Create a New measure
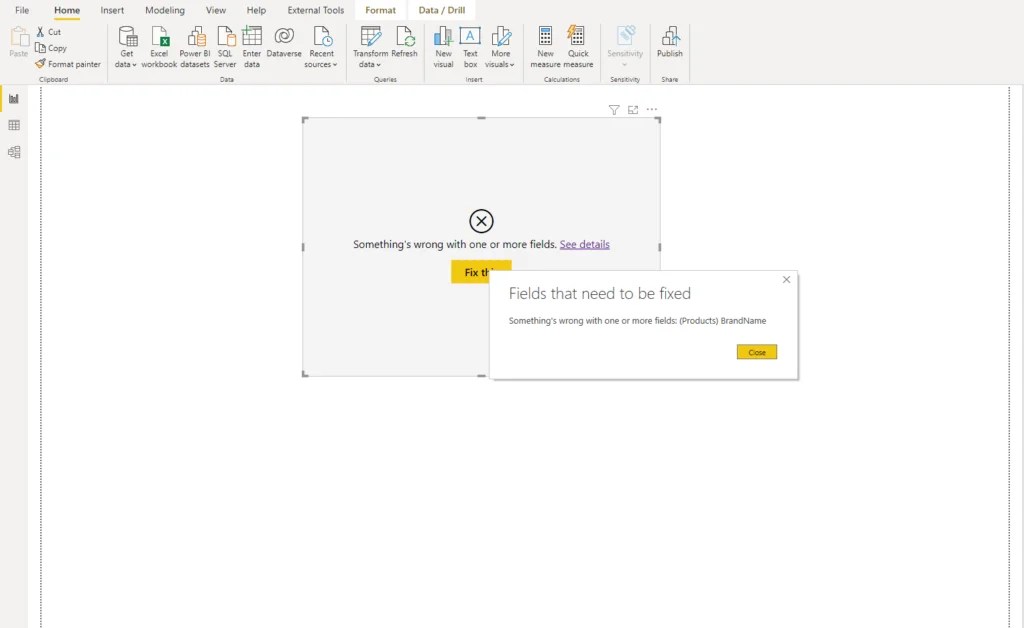The image size is (1024, 628). tap(545, 47)
